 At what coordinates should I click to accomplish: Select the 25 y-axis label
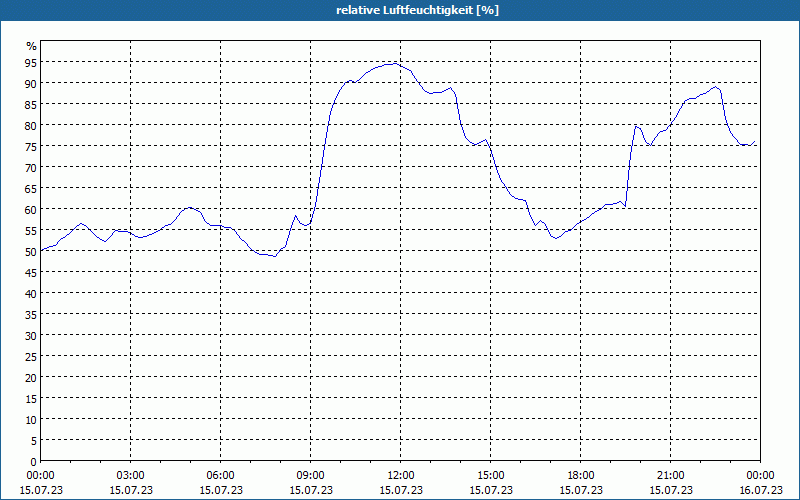[x=31, y=357]
